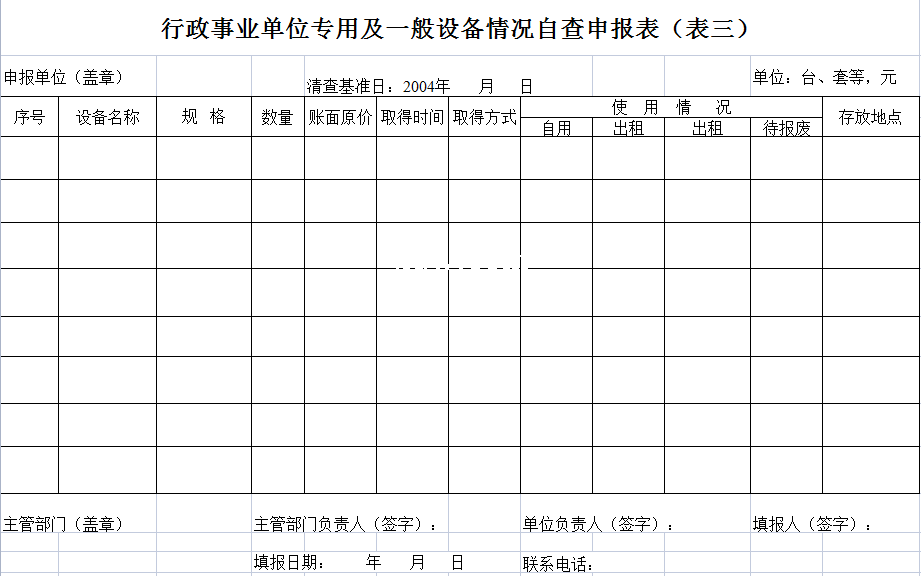Select the 取得时间 header cell
The image size is (921, 576).
click(412, 117)
